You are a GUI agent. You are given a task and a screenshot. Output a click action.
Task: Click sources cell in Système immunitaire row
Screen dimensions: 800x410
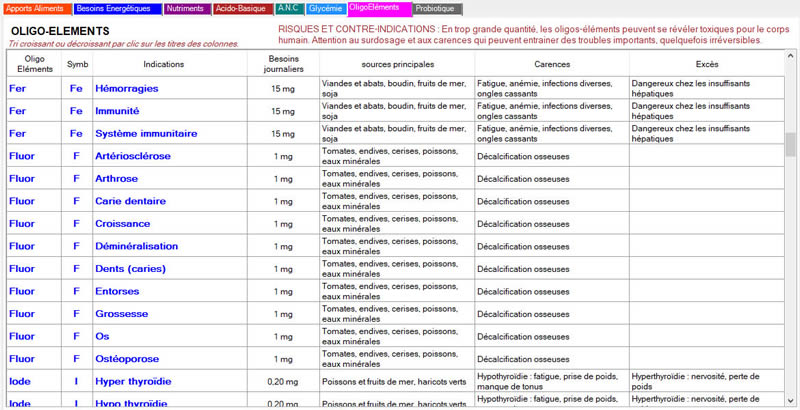tap(397, 133)
